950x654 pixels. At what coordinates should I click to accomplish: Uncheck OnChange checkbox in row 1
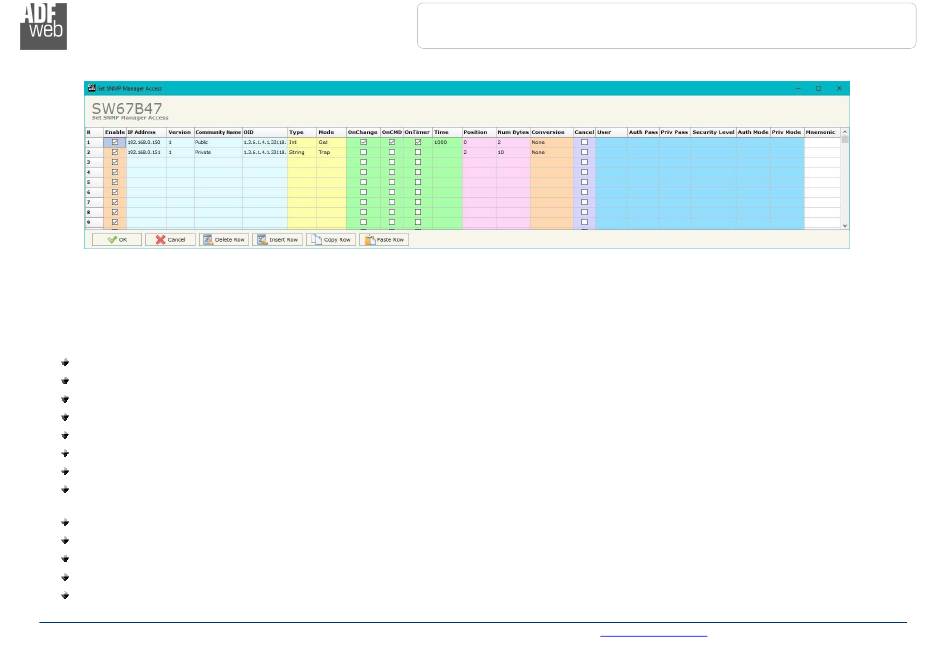pos(364,142)
